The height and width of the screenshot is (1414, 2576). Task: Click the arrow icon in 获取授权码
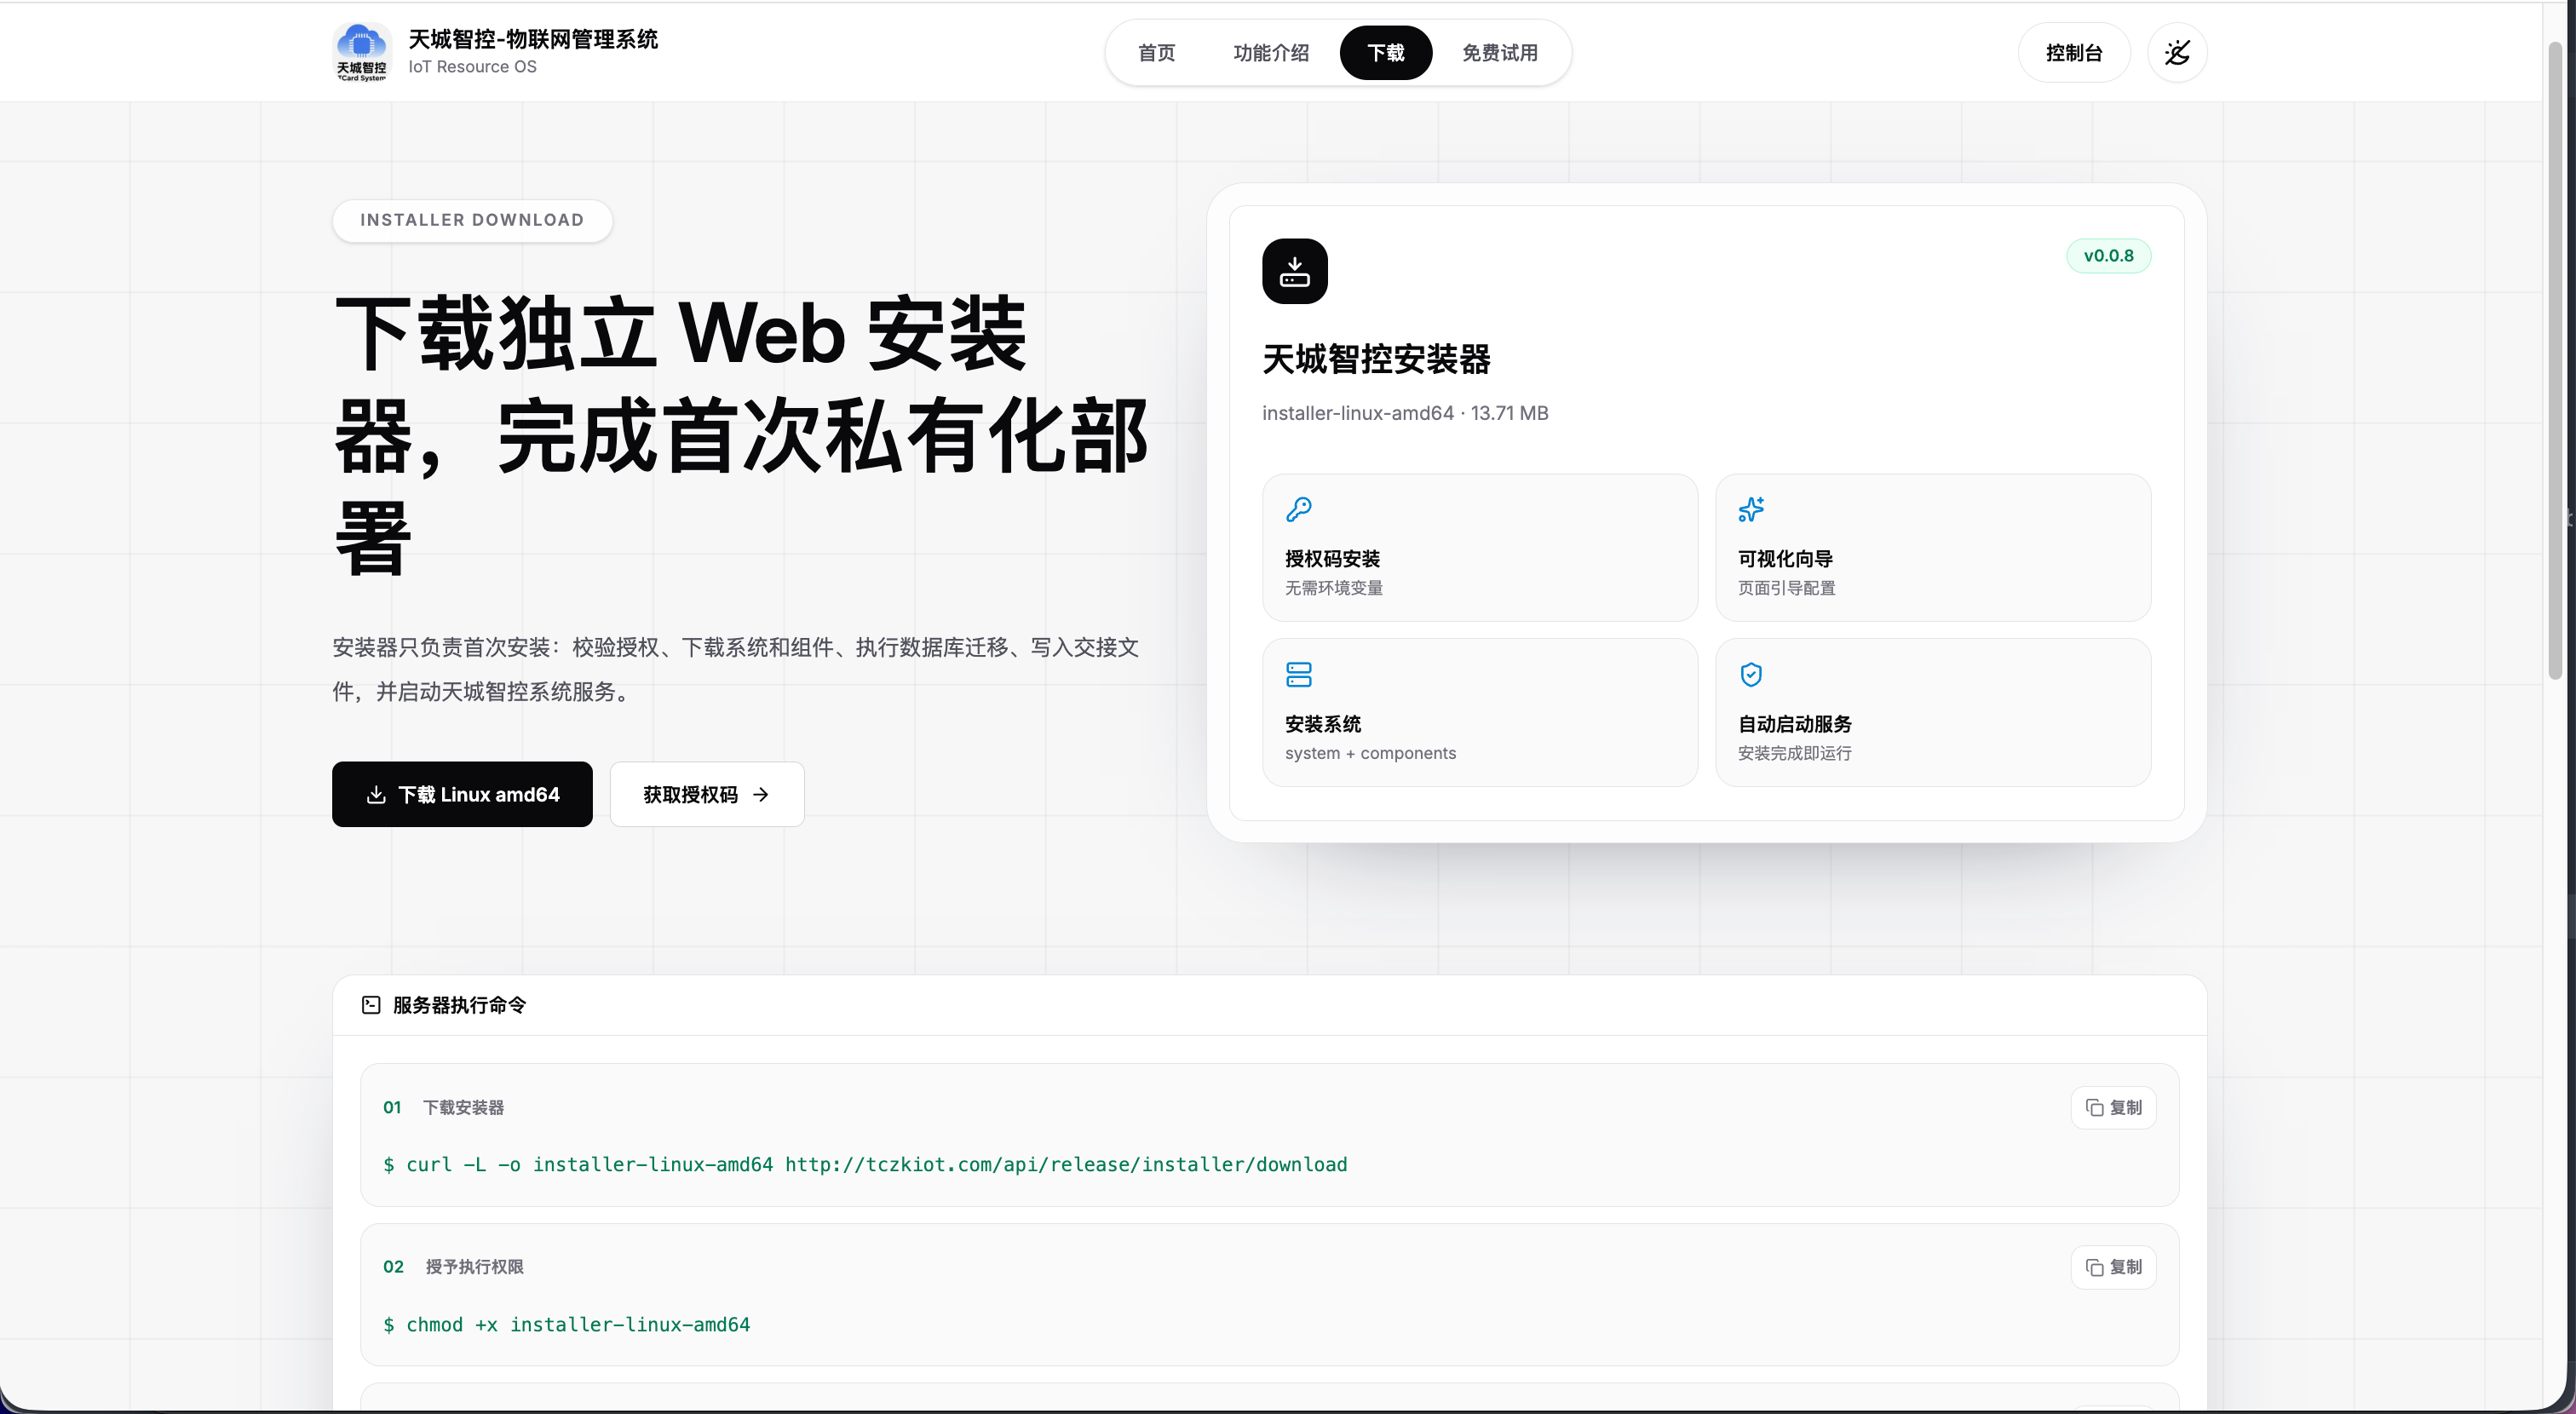click(x=761, y=795)
